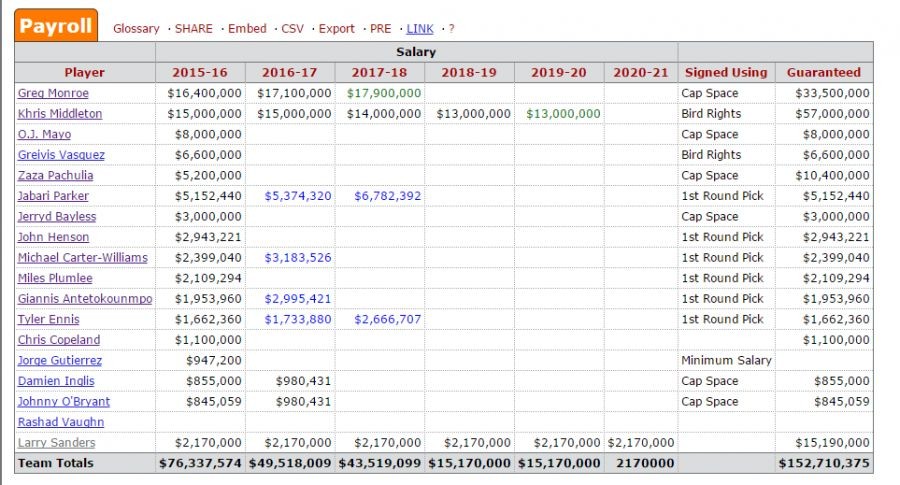This screenshot has height=485, width=900.
Task: Click the SHARE option
Action: coord(194,29)
